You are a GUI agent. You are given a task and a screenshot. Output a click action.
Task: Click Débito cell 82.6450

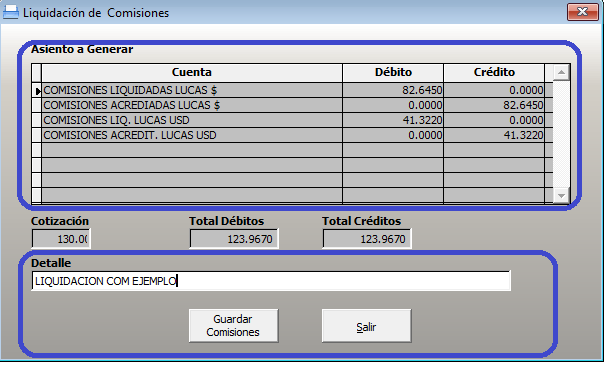[393, 90]
